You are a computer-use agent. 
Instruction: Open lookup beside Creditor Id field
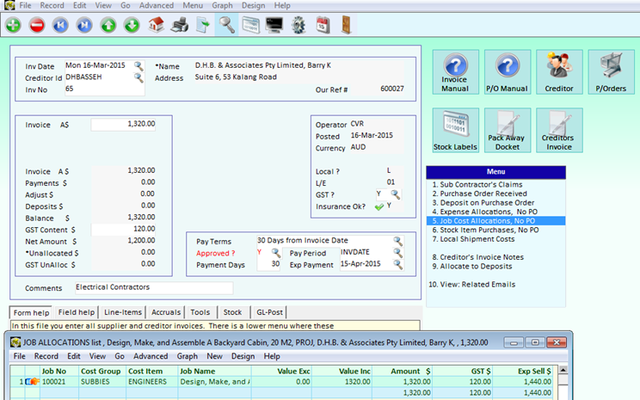pos(139,78)
